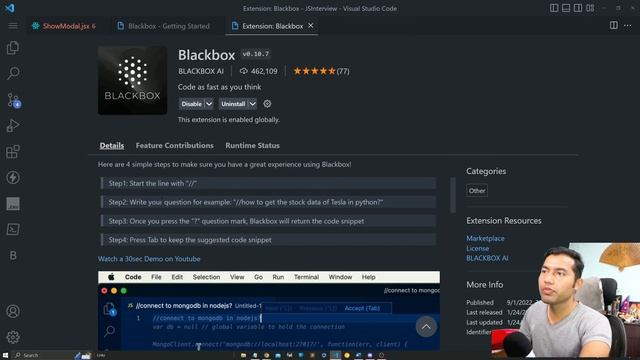The height and width of the screenshot is (360, 640).
Task: Toggle secondary side bar layout icon
Action: [x=578, y=8]
